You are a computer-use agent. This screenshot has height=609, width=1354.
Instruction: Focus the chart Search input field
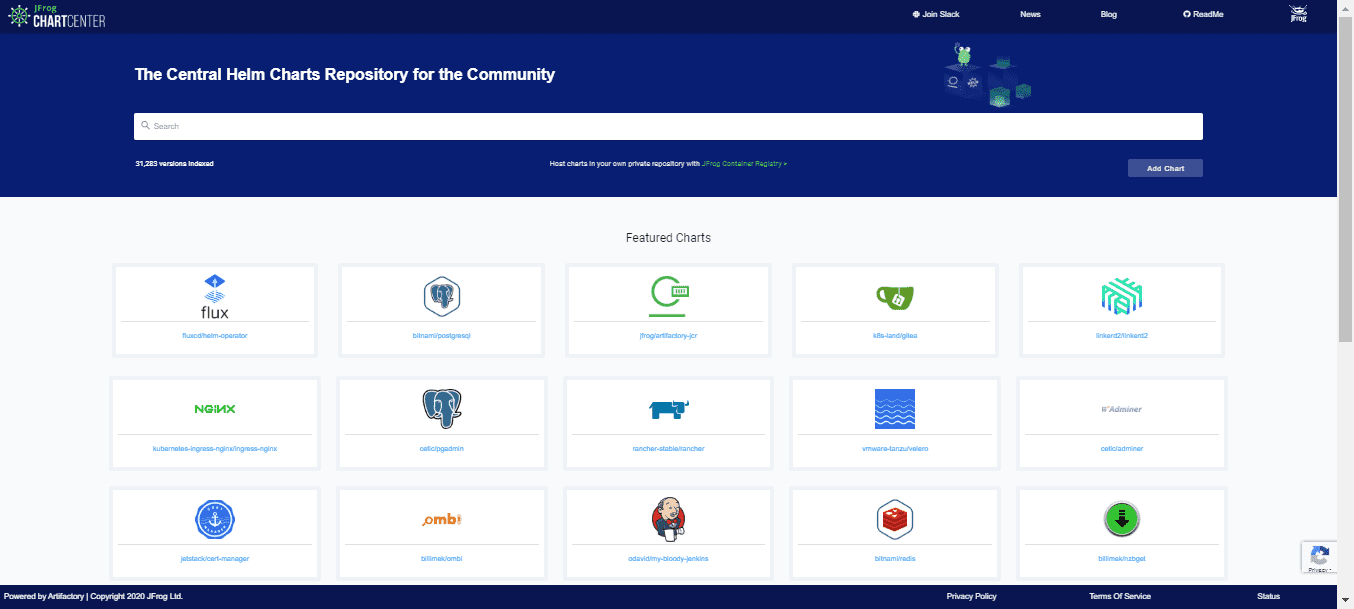(x=668, y=126)
